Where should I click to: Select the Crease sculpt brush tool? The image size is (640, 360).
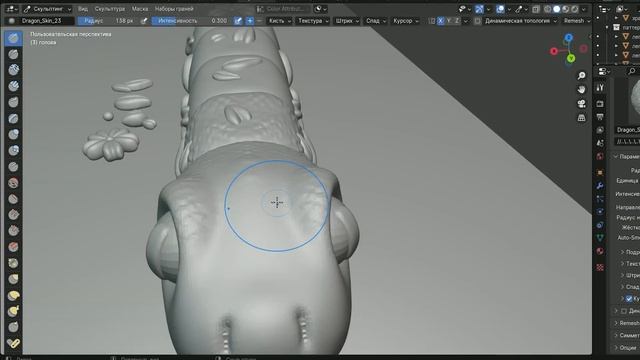click(x=13, y=167)
